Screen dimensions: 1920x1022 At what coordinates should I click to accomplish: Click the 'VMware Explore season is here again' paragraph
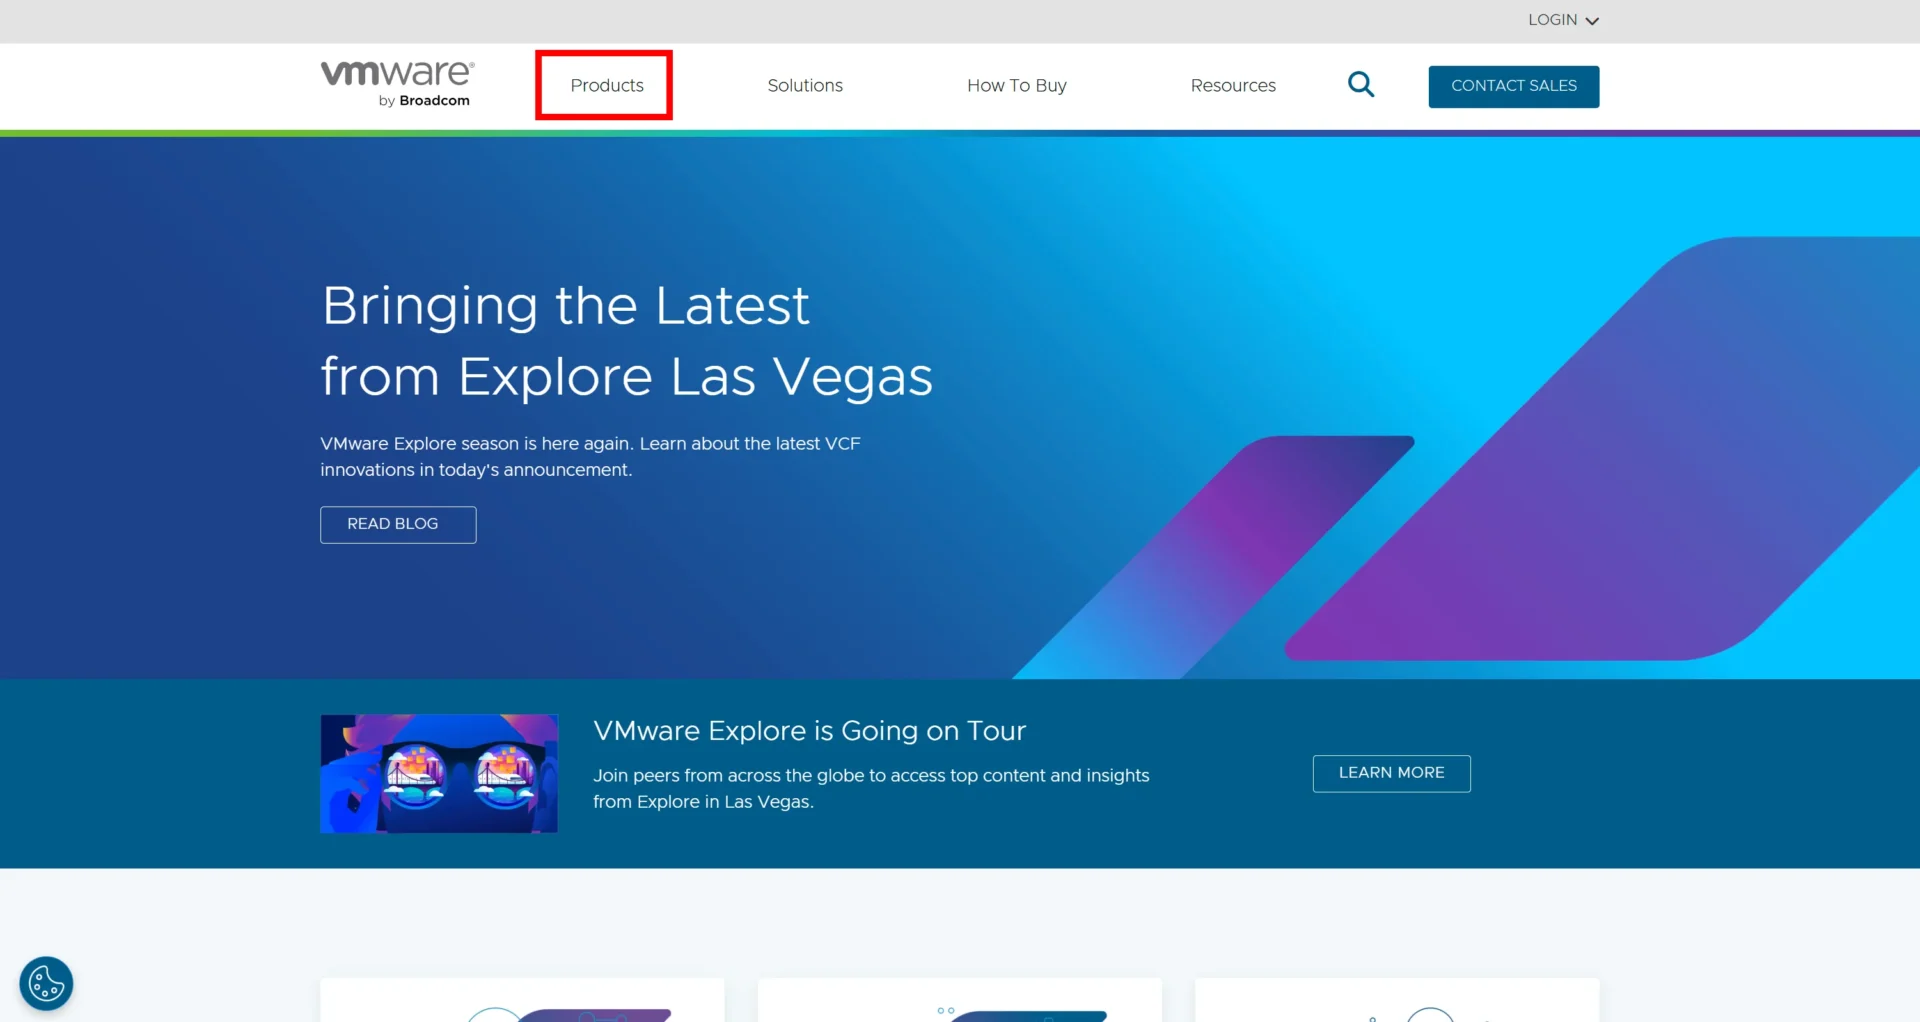tap(590, 457)
